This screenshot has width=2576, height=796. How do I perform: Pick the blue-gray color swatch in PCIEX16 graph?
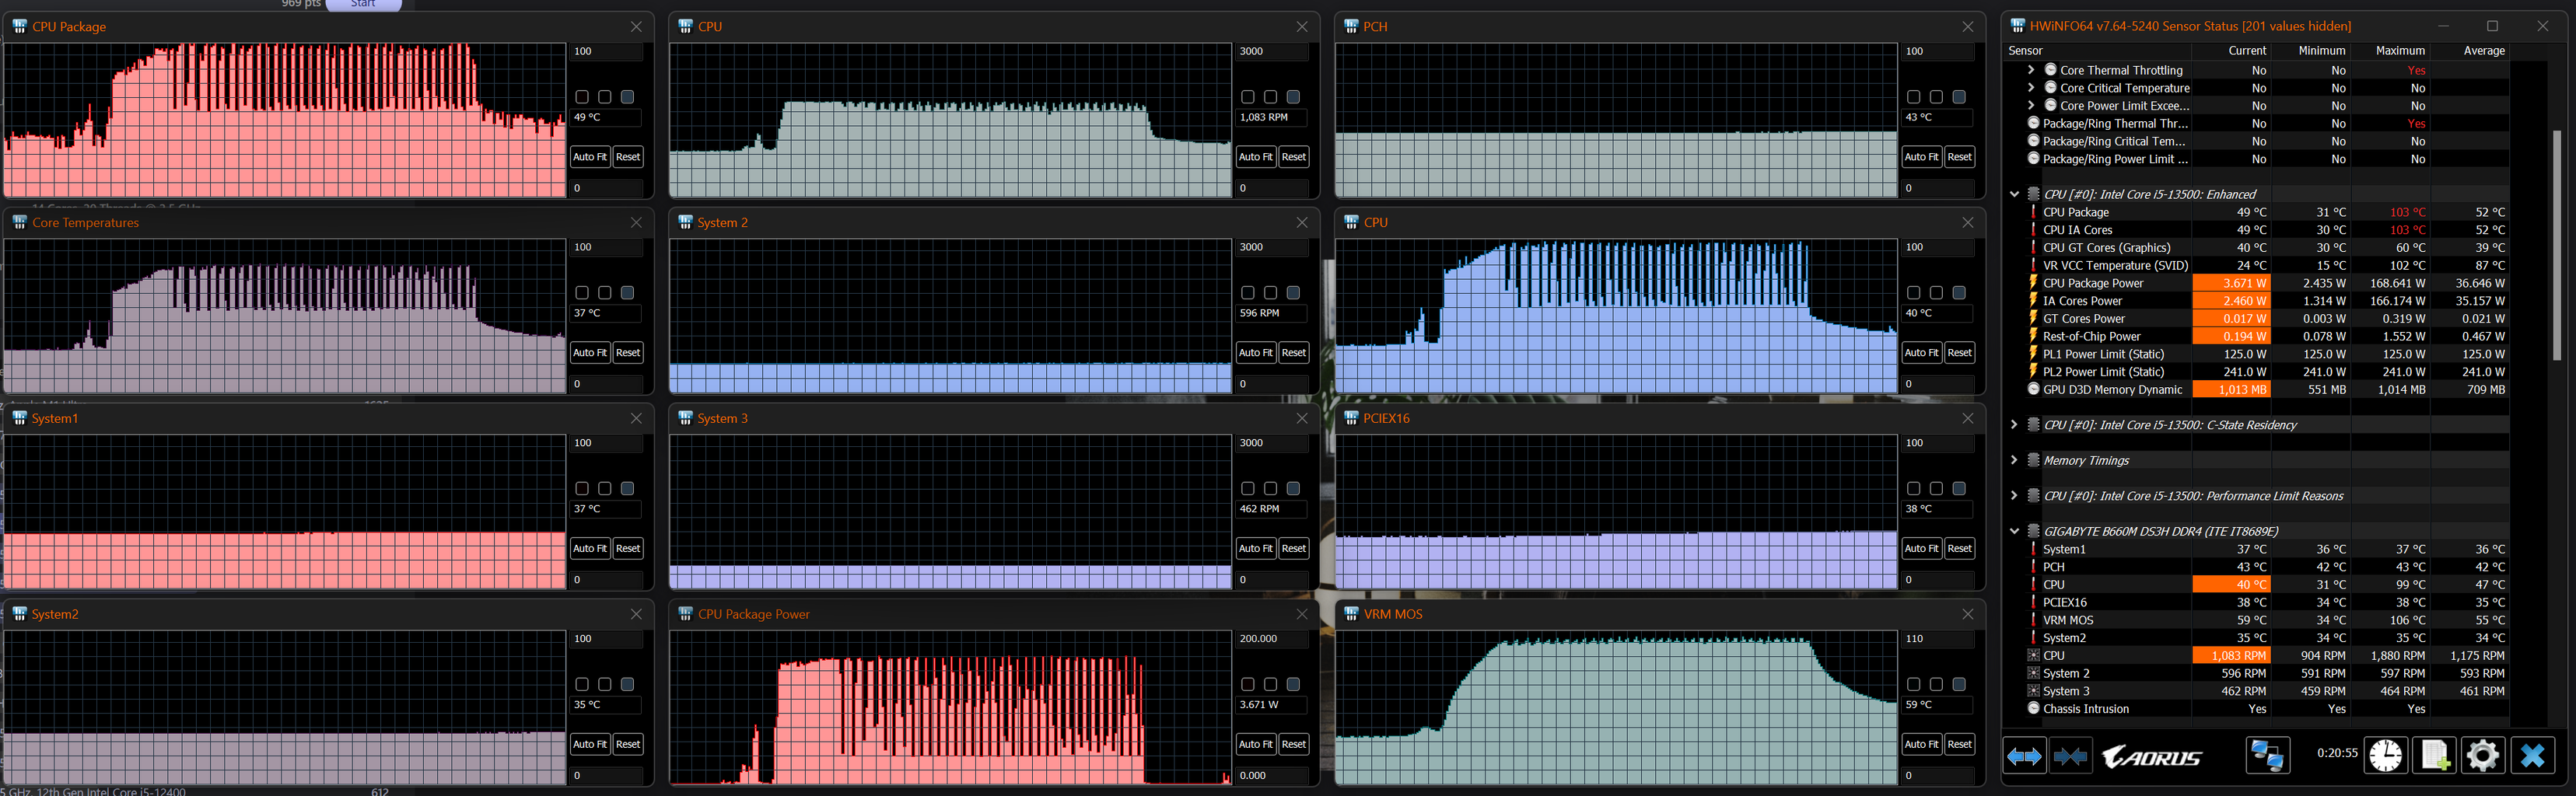[x=1960, y=489]
